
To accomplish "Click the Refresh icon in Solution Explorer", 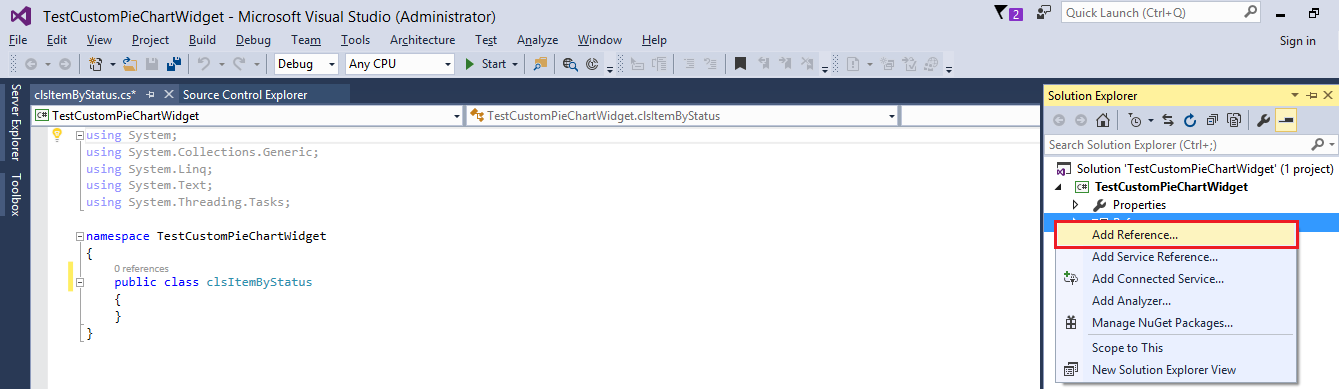I will [x=1189, y=121].
